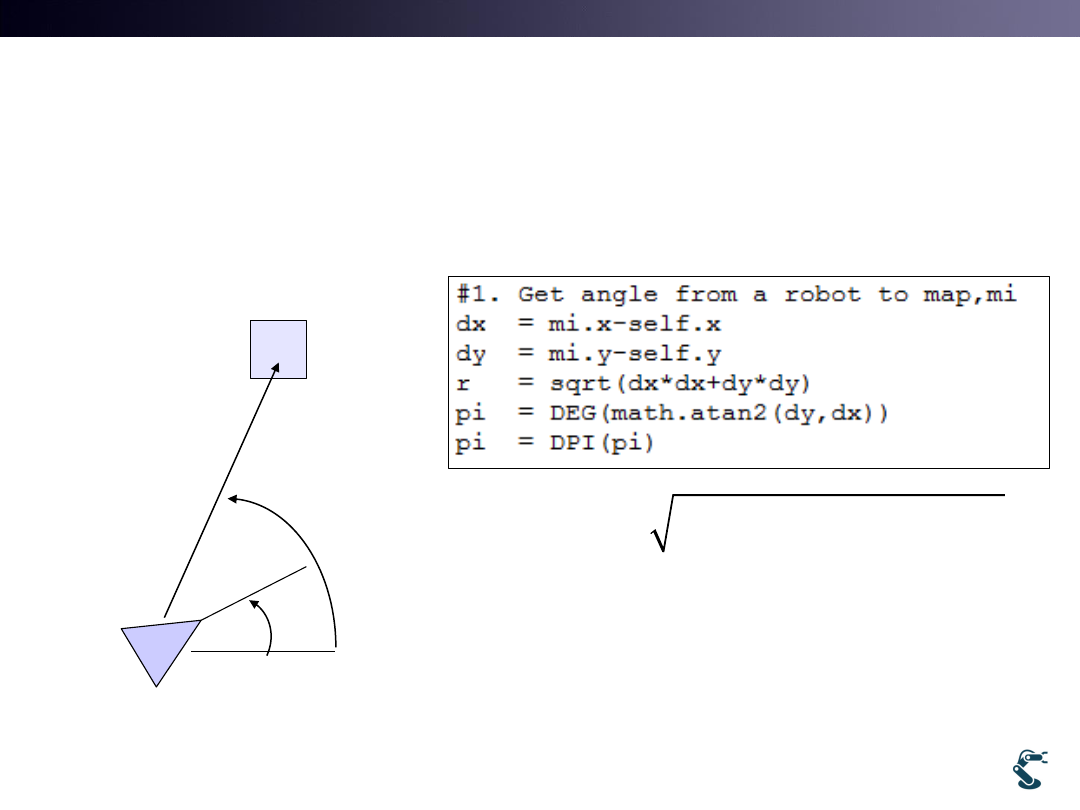1080x810 pixels.
Task: Select the short heading line from the triangle
Action: (x=253, y=594)
